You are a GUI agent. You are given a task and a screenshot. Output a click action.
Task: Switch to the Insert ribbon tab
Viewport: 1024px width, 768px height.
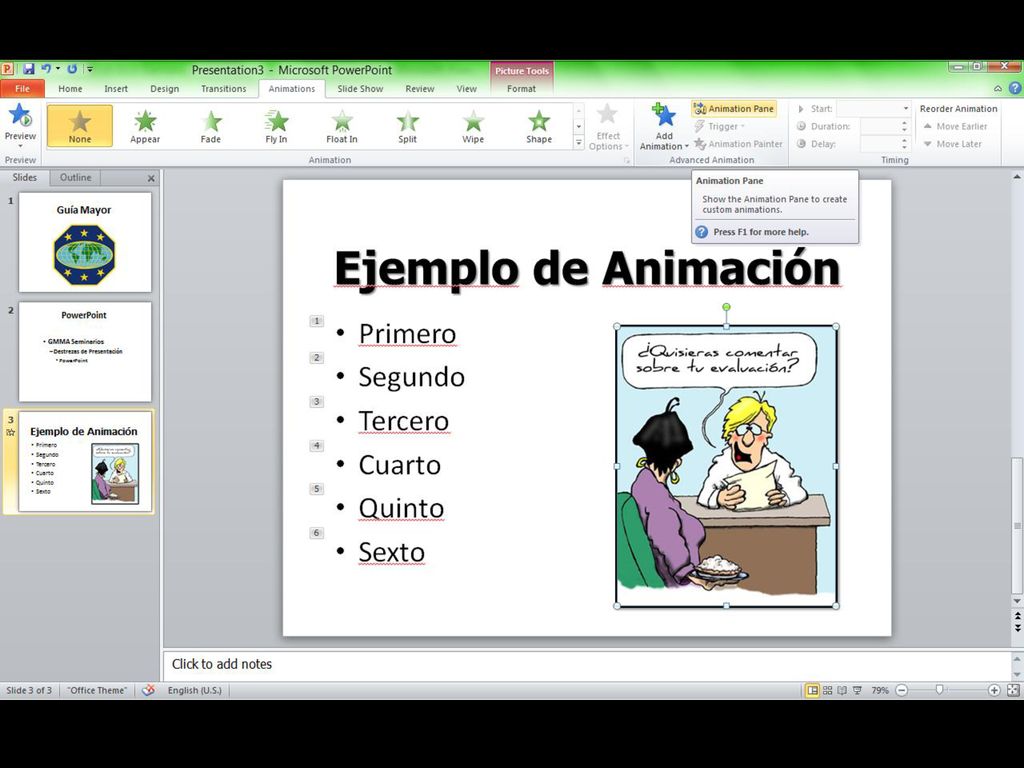[116, 89]
